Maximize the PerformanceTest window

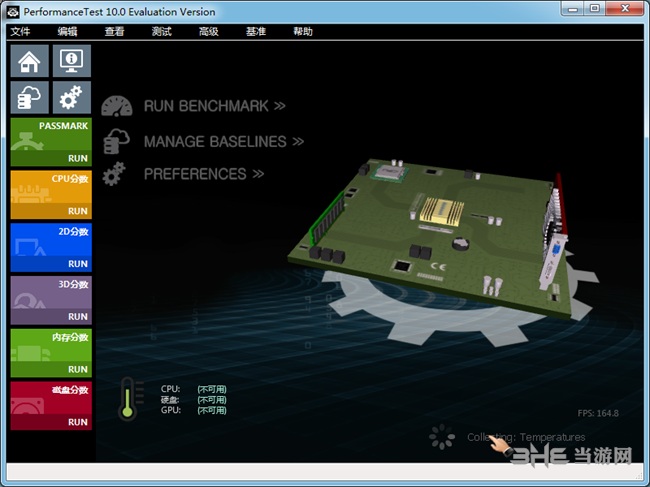pyautogui.click(x=595, y=8)
